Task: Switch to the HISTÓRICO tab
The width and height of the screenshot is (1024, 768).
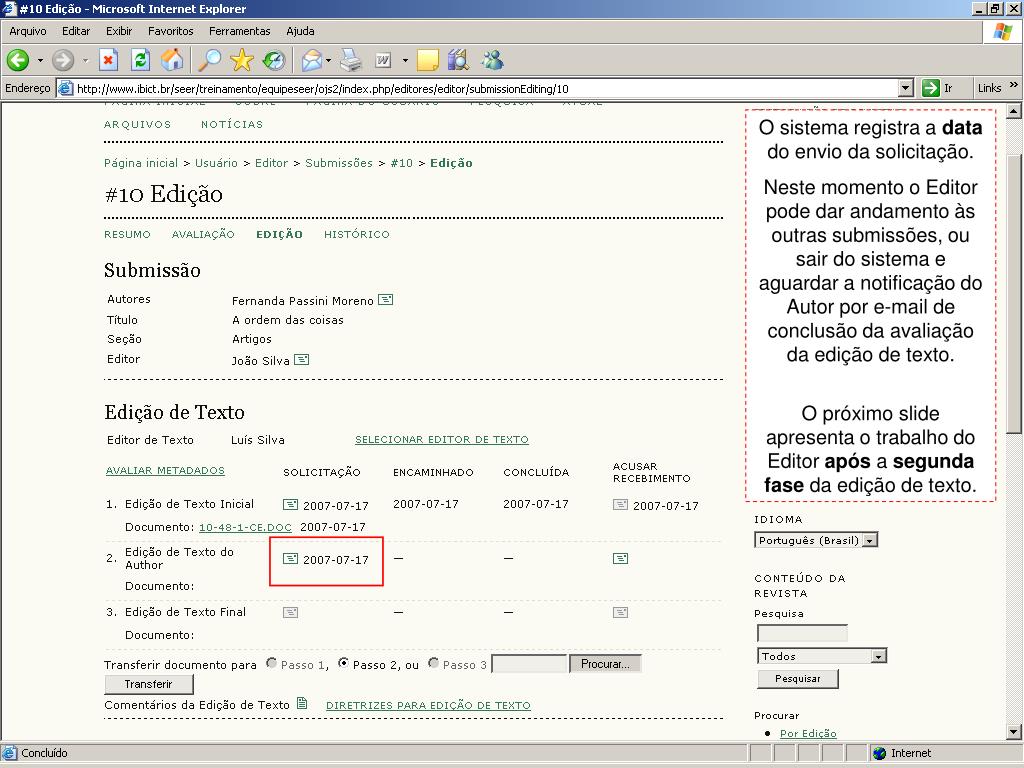Action: point(357,234)
